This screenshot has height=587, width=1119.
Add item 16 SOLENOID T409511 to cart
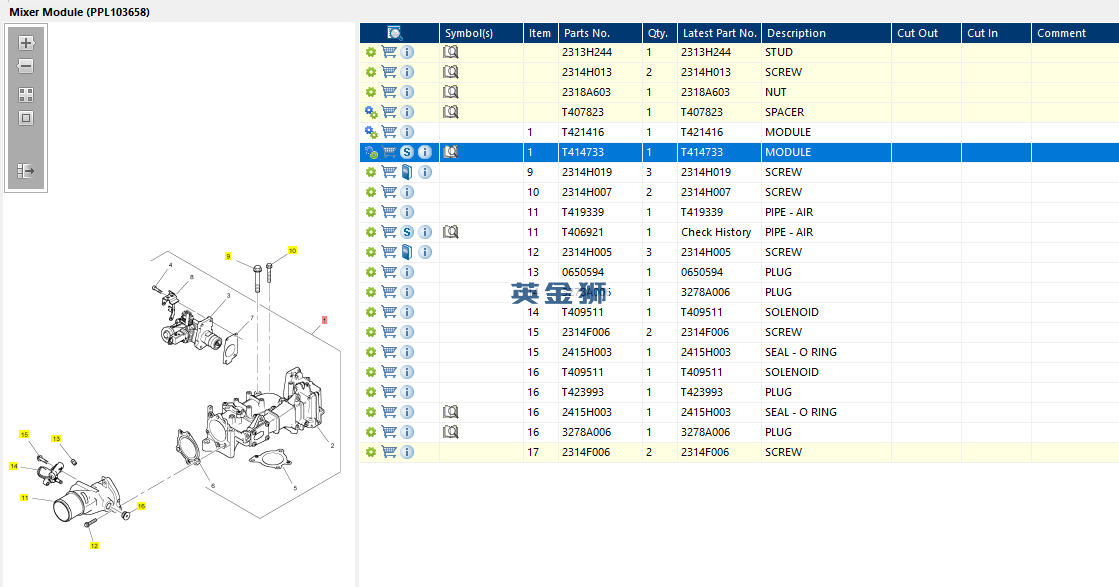389,372
